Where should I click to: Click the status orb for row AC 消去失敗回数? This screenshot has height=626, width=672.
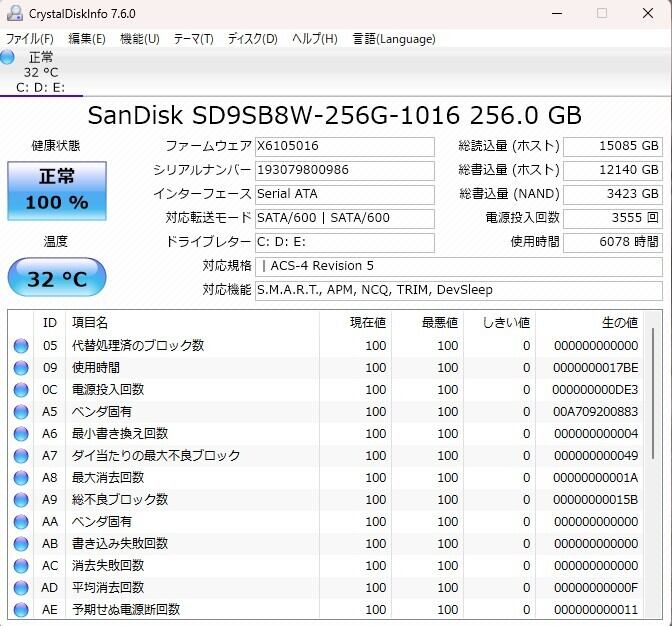click(x=21, y=566)
